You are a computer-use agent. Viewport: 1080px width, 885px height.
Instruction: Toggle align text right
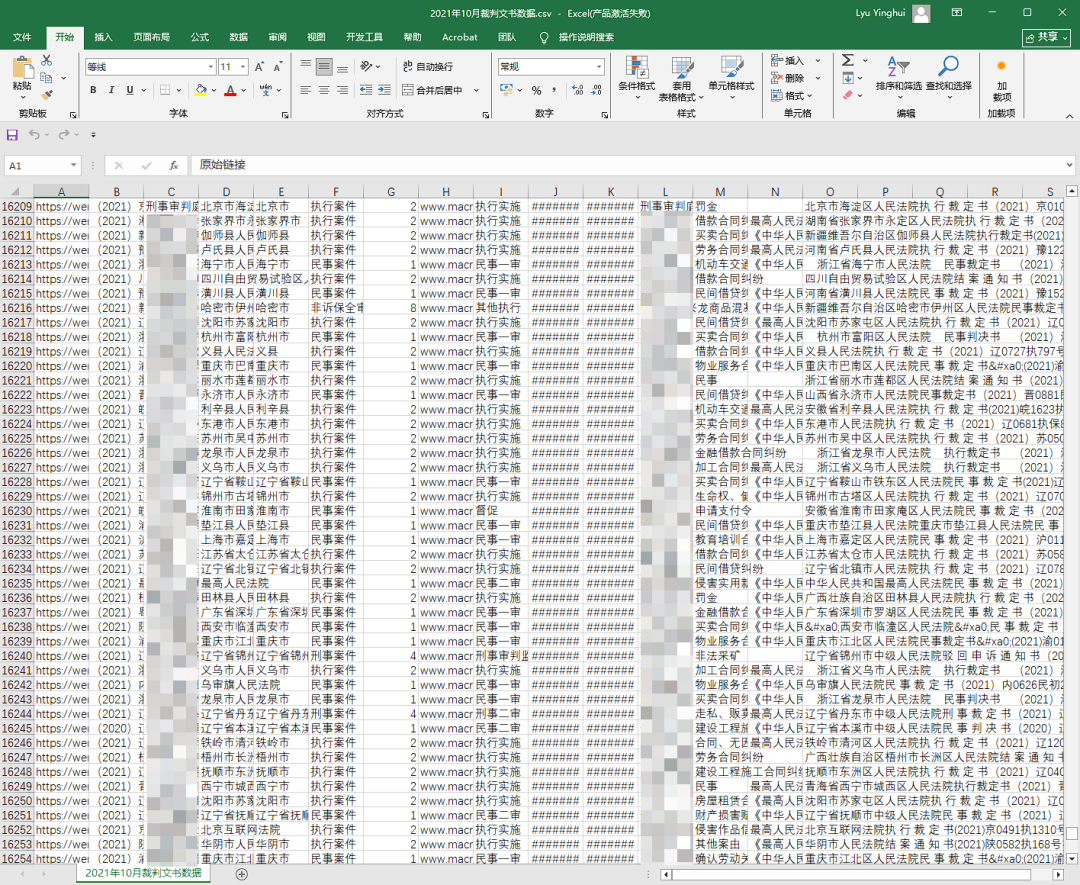click(x=342, y=90)
